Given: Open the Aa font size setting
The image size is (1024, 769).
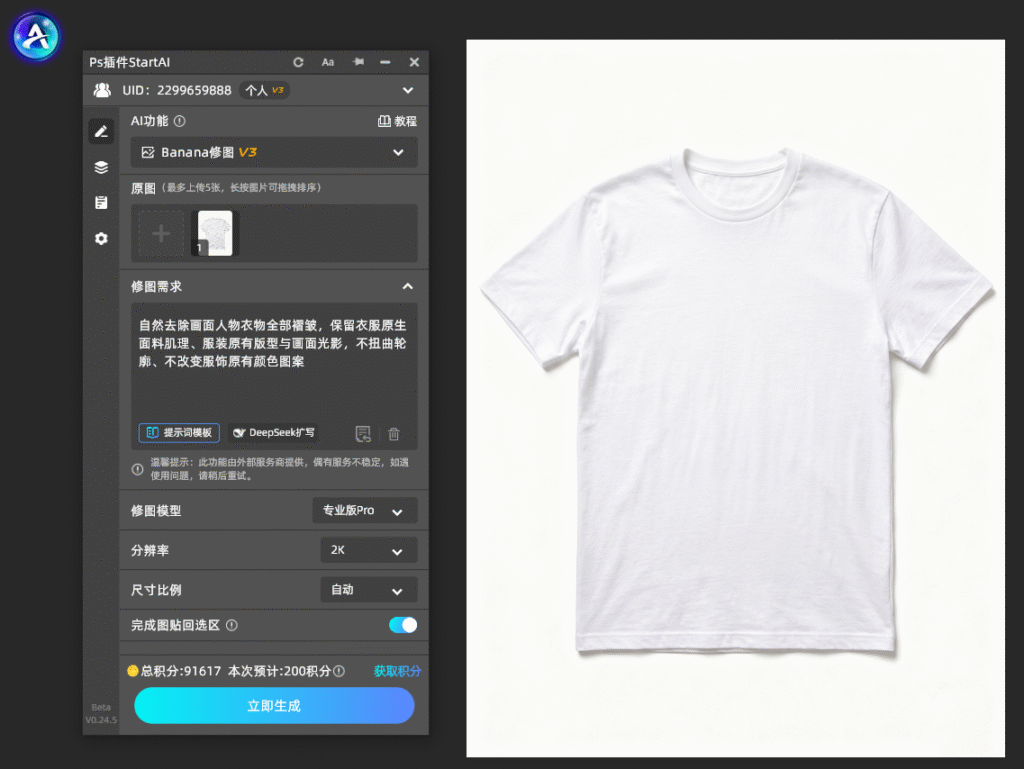Looking at the screenshot, I should point(328,62).
